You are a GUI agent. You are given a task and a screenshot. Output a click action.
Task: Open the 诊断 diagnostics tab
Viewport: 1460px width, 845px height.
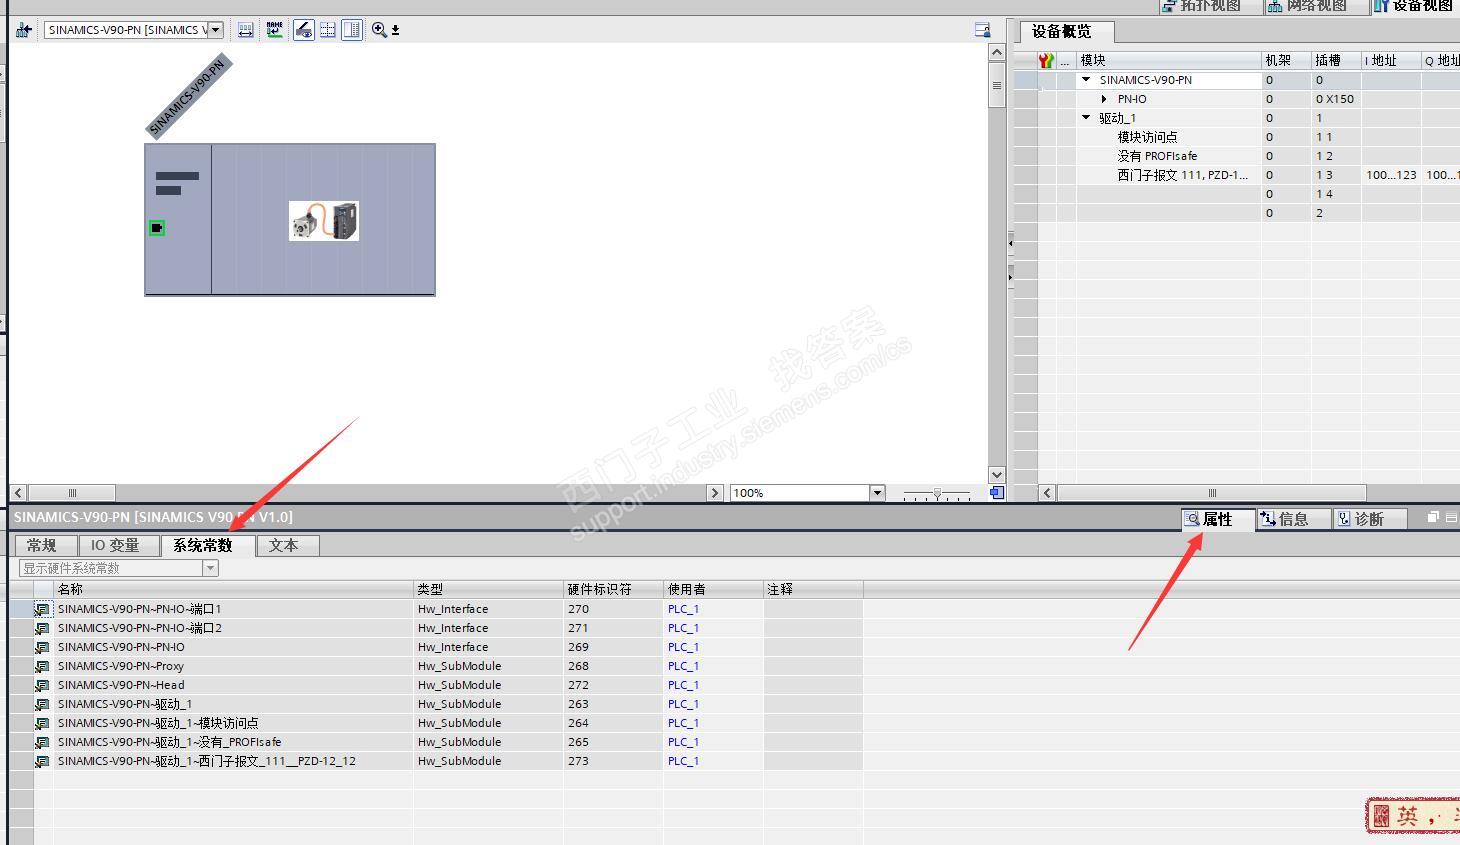tap(1369, 519)
